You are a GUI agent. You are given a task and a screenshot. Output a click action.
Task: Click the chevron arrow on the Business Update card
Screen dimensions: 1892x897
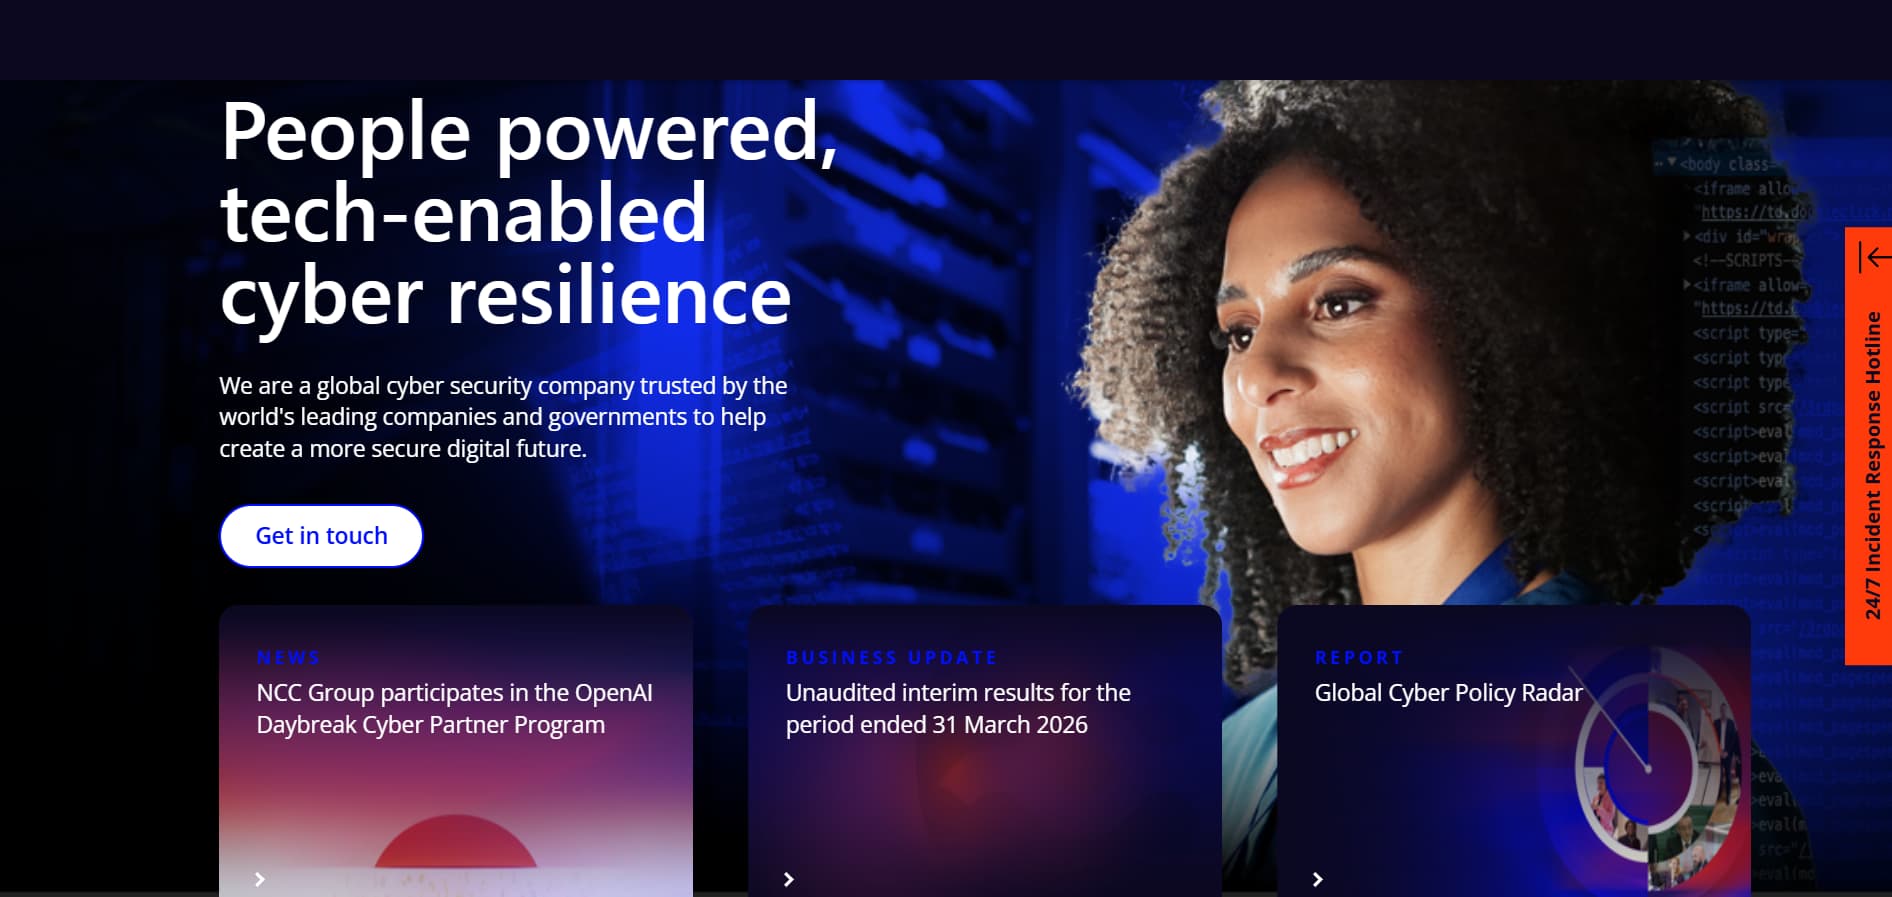(x=789, y=879)
